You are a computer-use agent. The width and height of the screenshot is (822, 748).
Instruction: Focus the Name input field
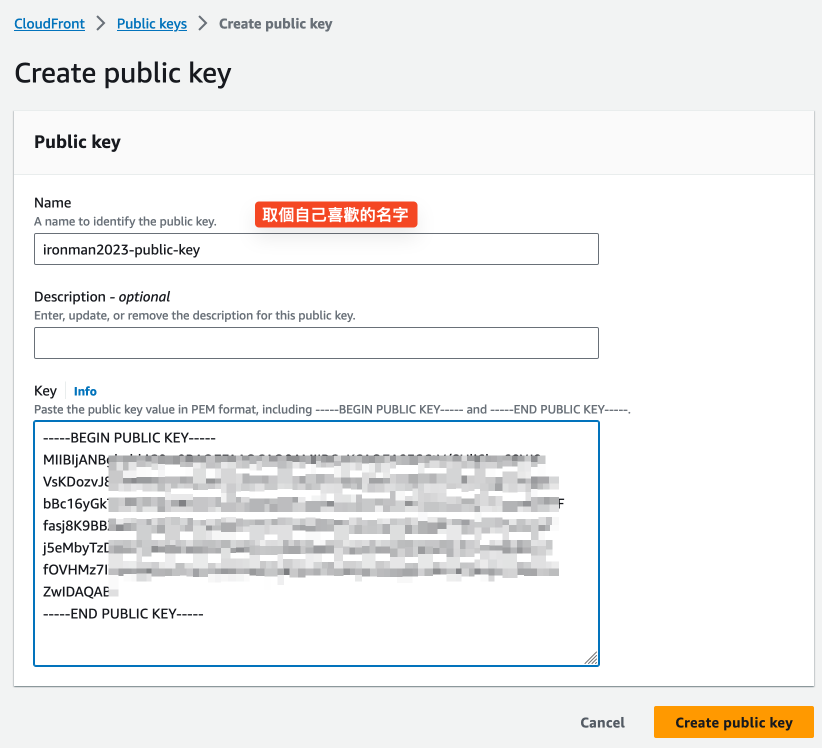(316, 249)
